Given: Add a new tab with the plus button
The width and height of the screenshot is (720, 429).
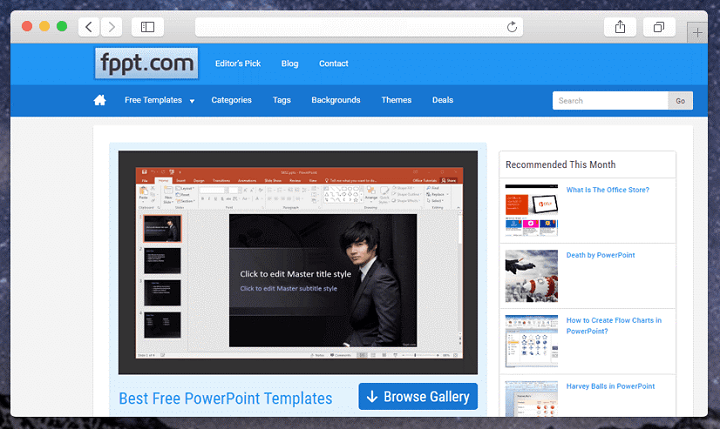Looking at the screenshot, I should (697, 33).
